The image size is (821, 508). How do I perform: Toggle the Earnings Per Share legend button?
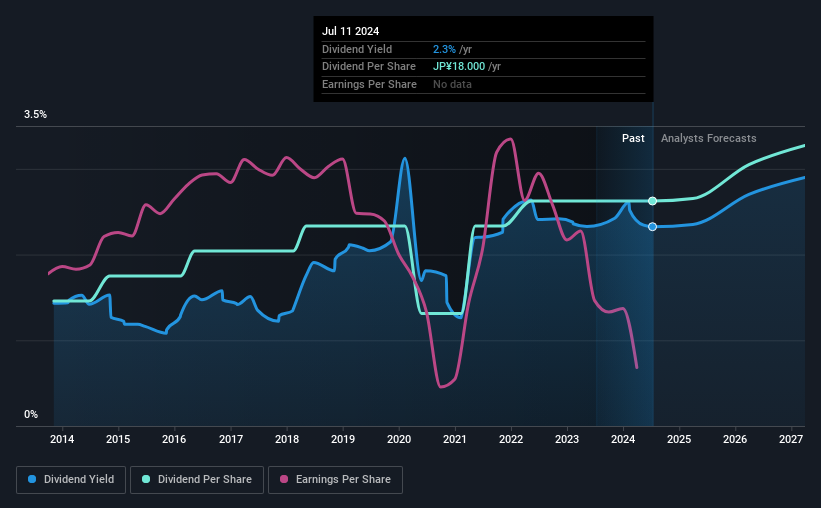tap(335, 480)
